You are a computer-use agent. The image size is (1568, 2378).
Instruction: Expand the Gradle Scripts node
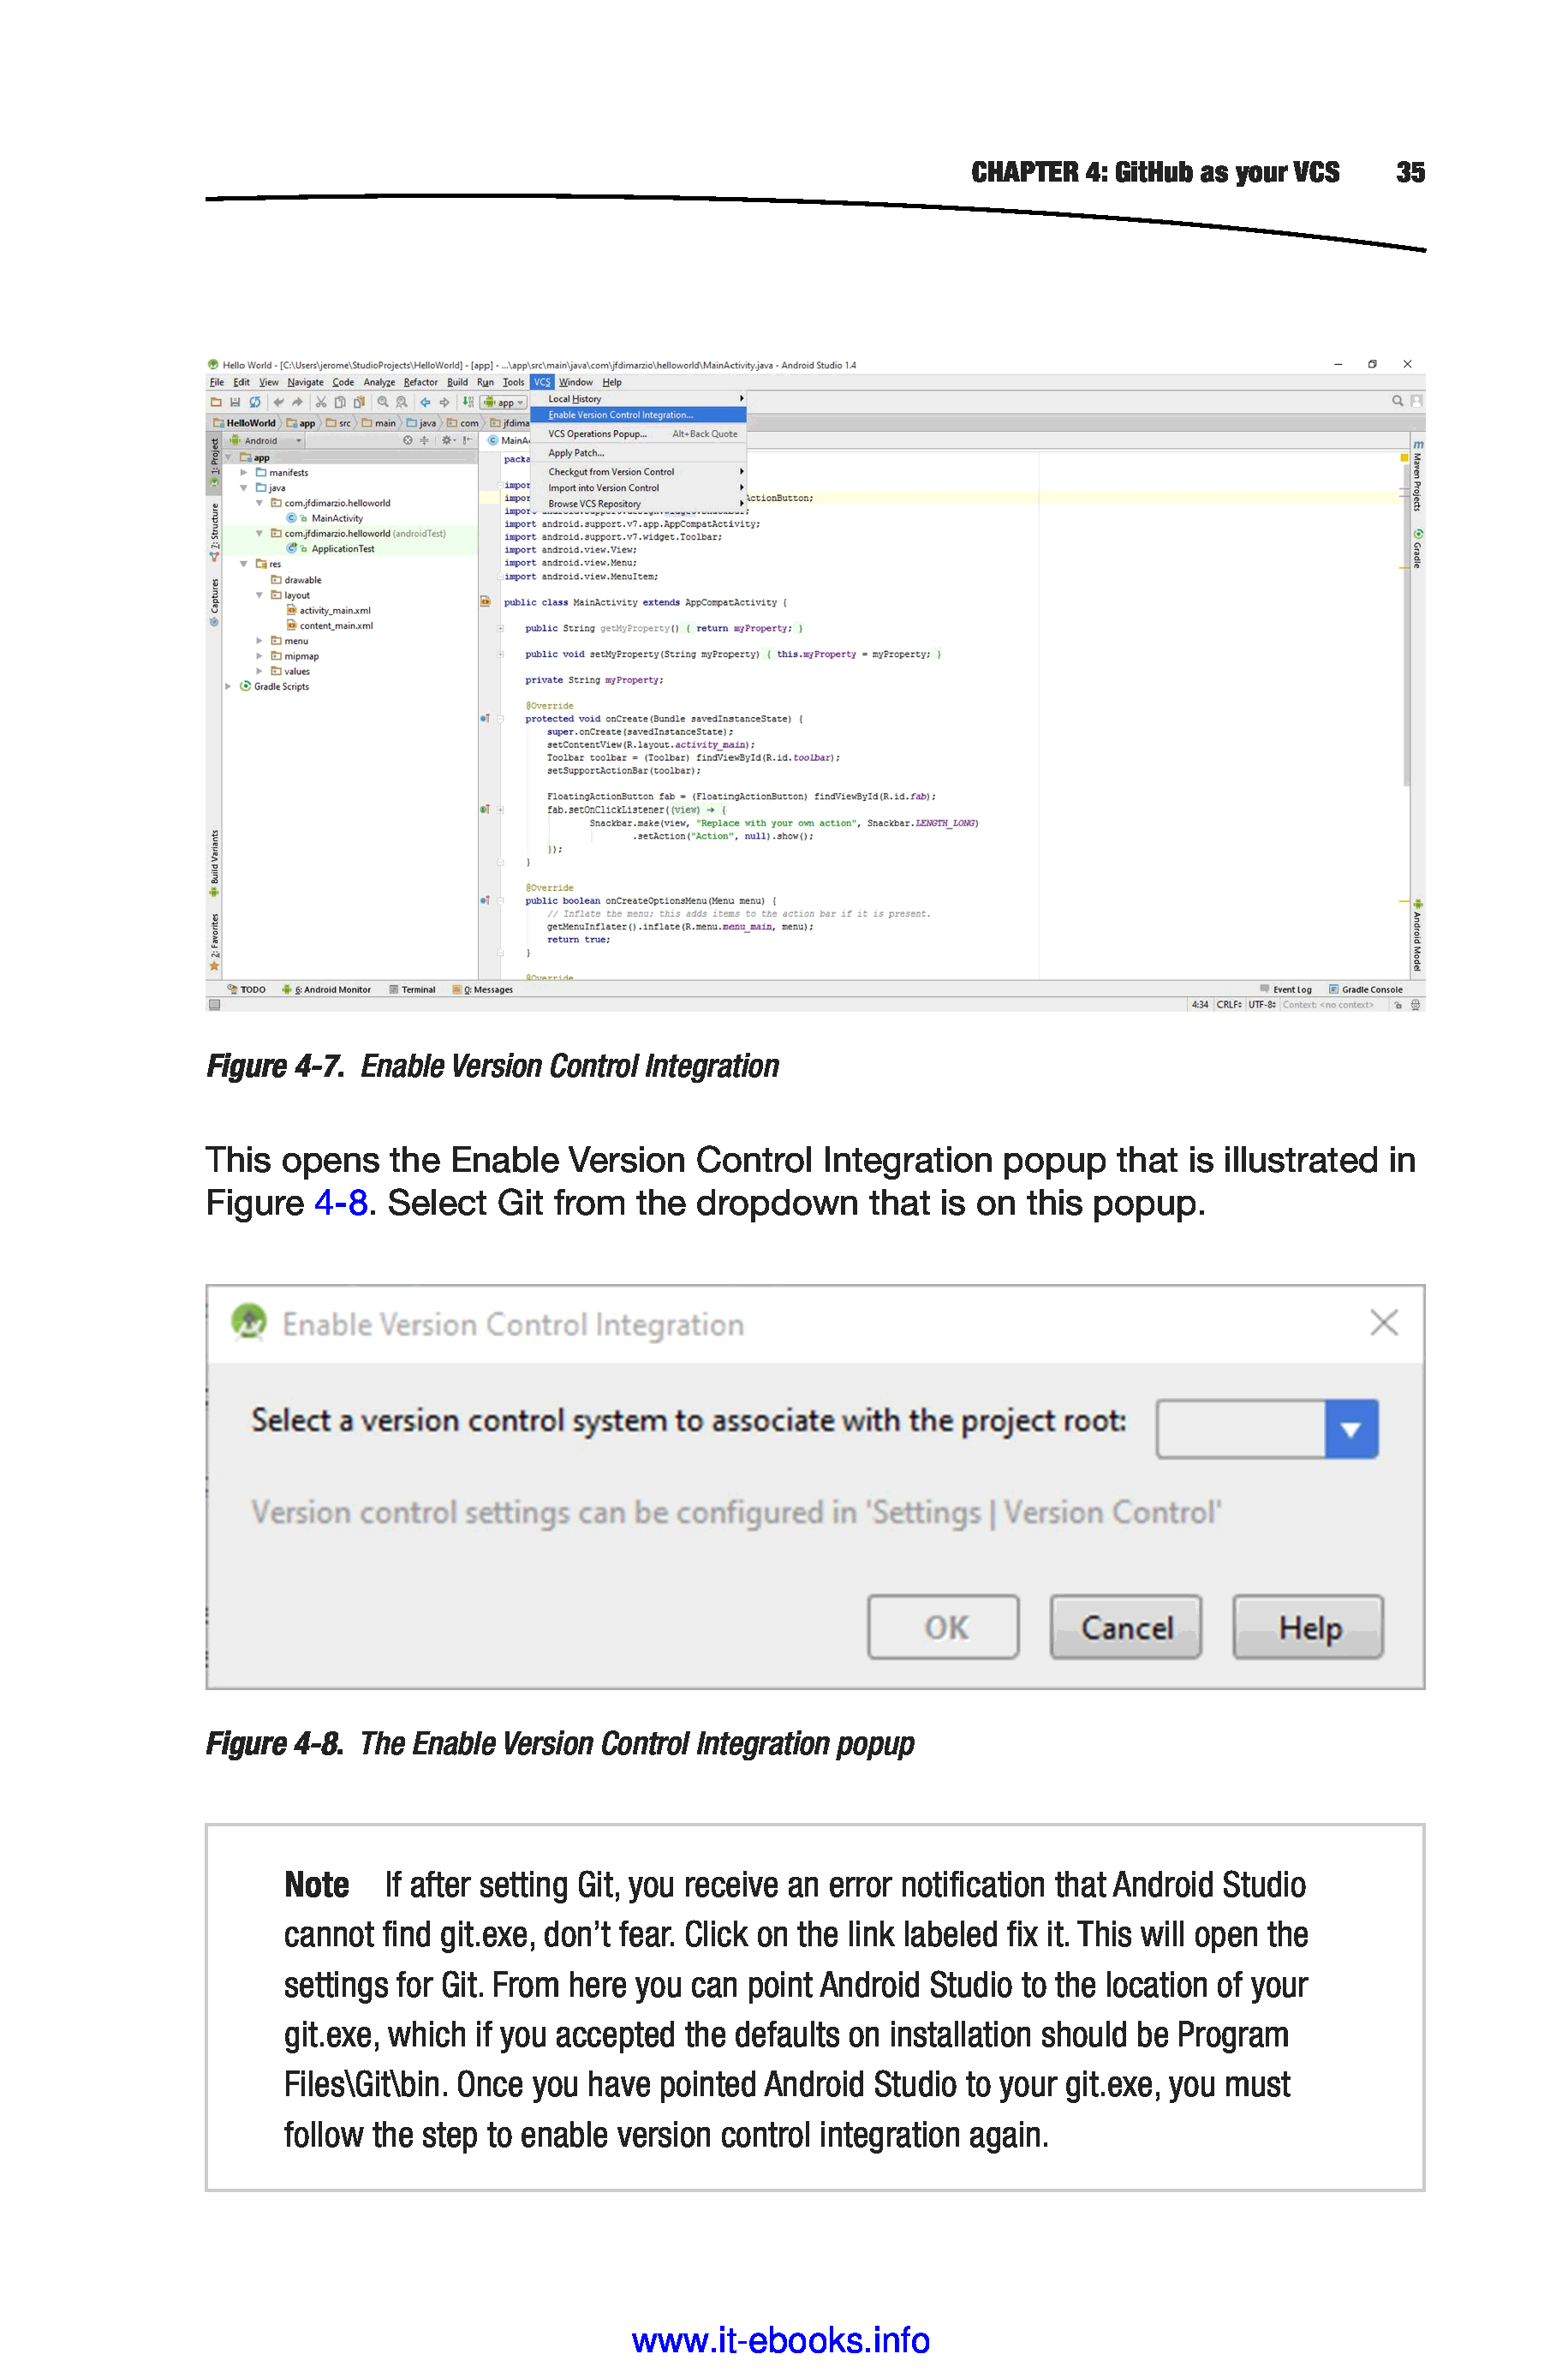point(229,687)
